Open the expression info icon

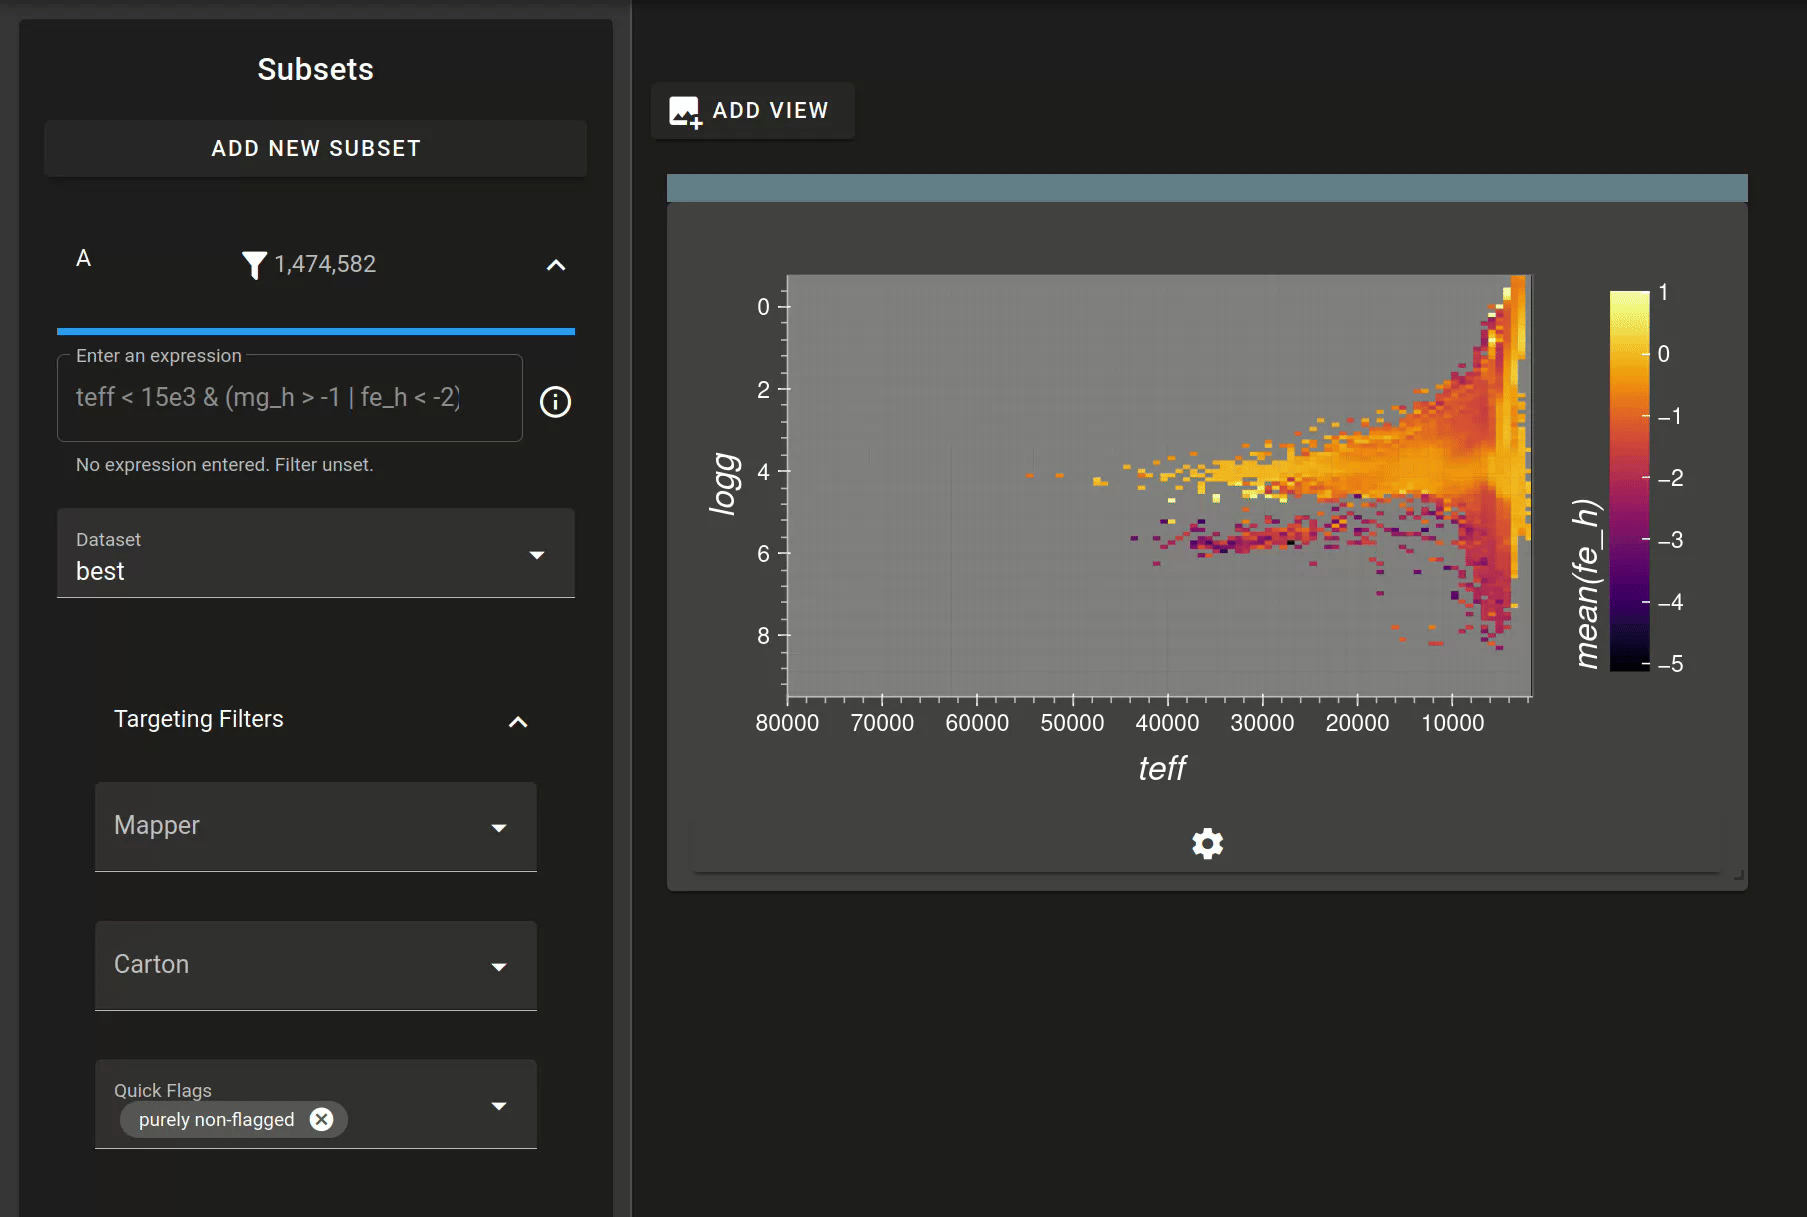[x=555, y=402]
